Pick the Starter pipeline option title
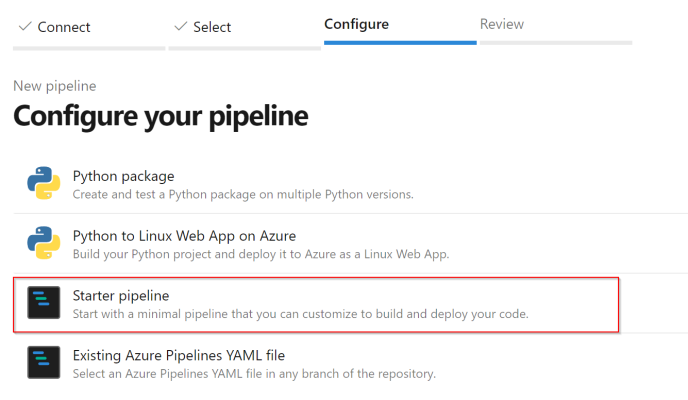This screenshot has height=400, width=688. coord(121,296)
